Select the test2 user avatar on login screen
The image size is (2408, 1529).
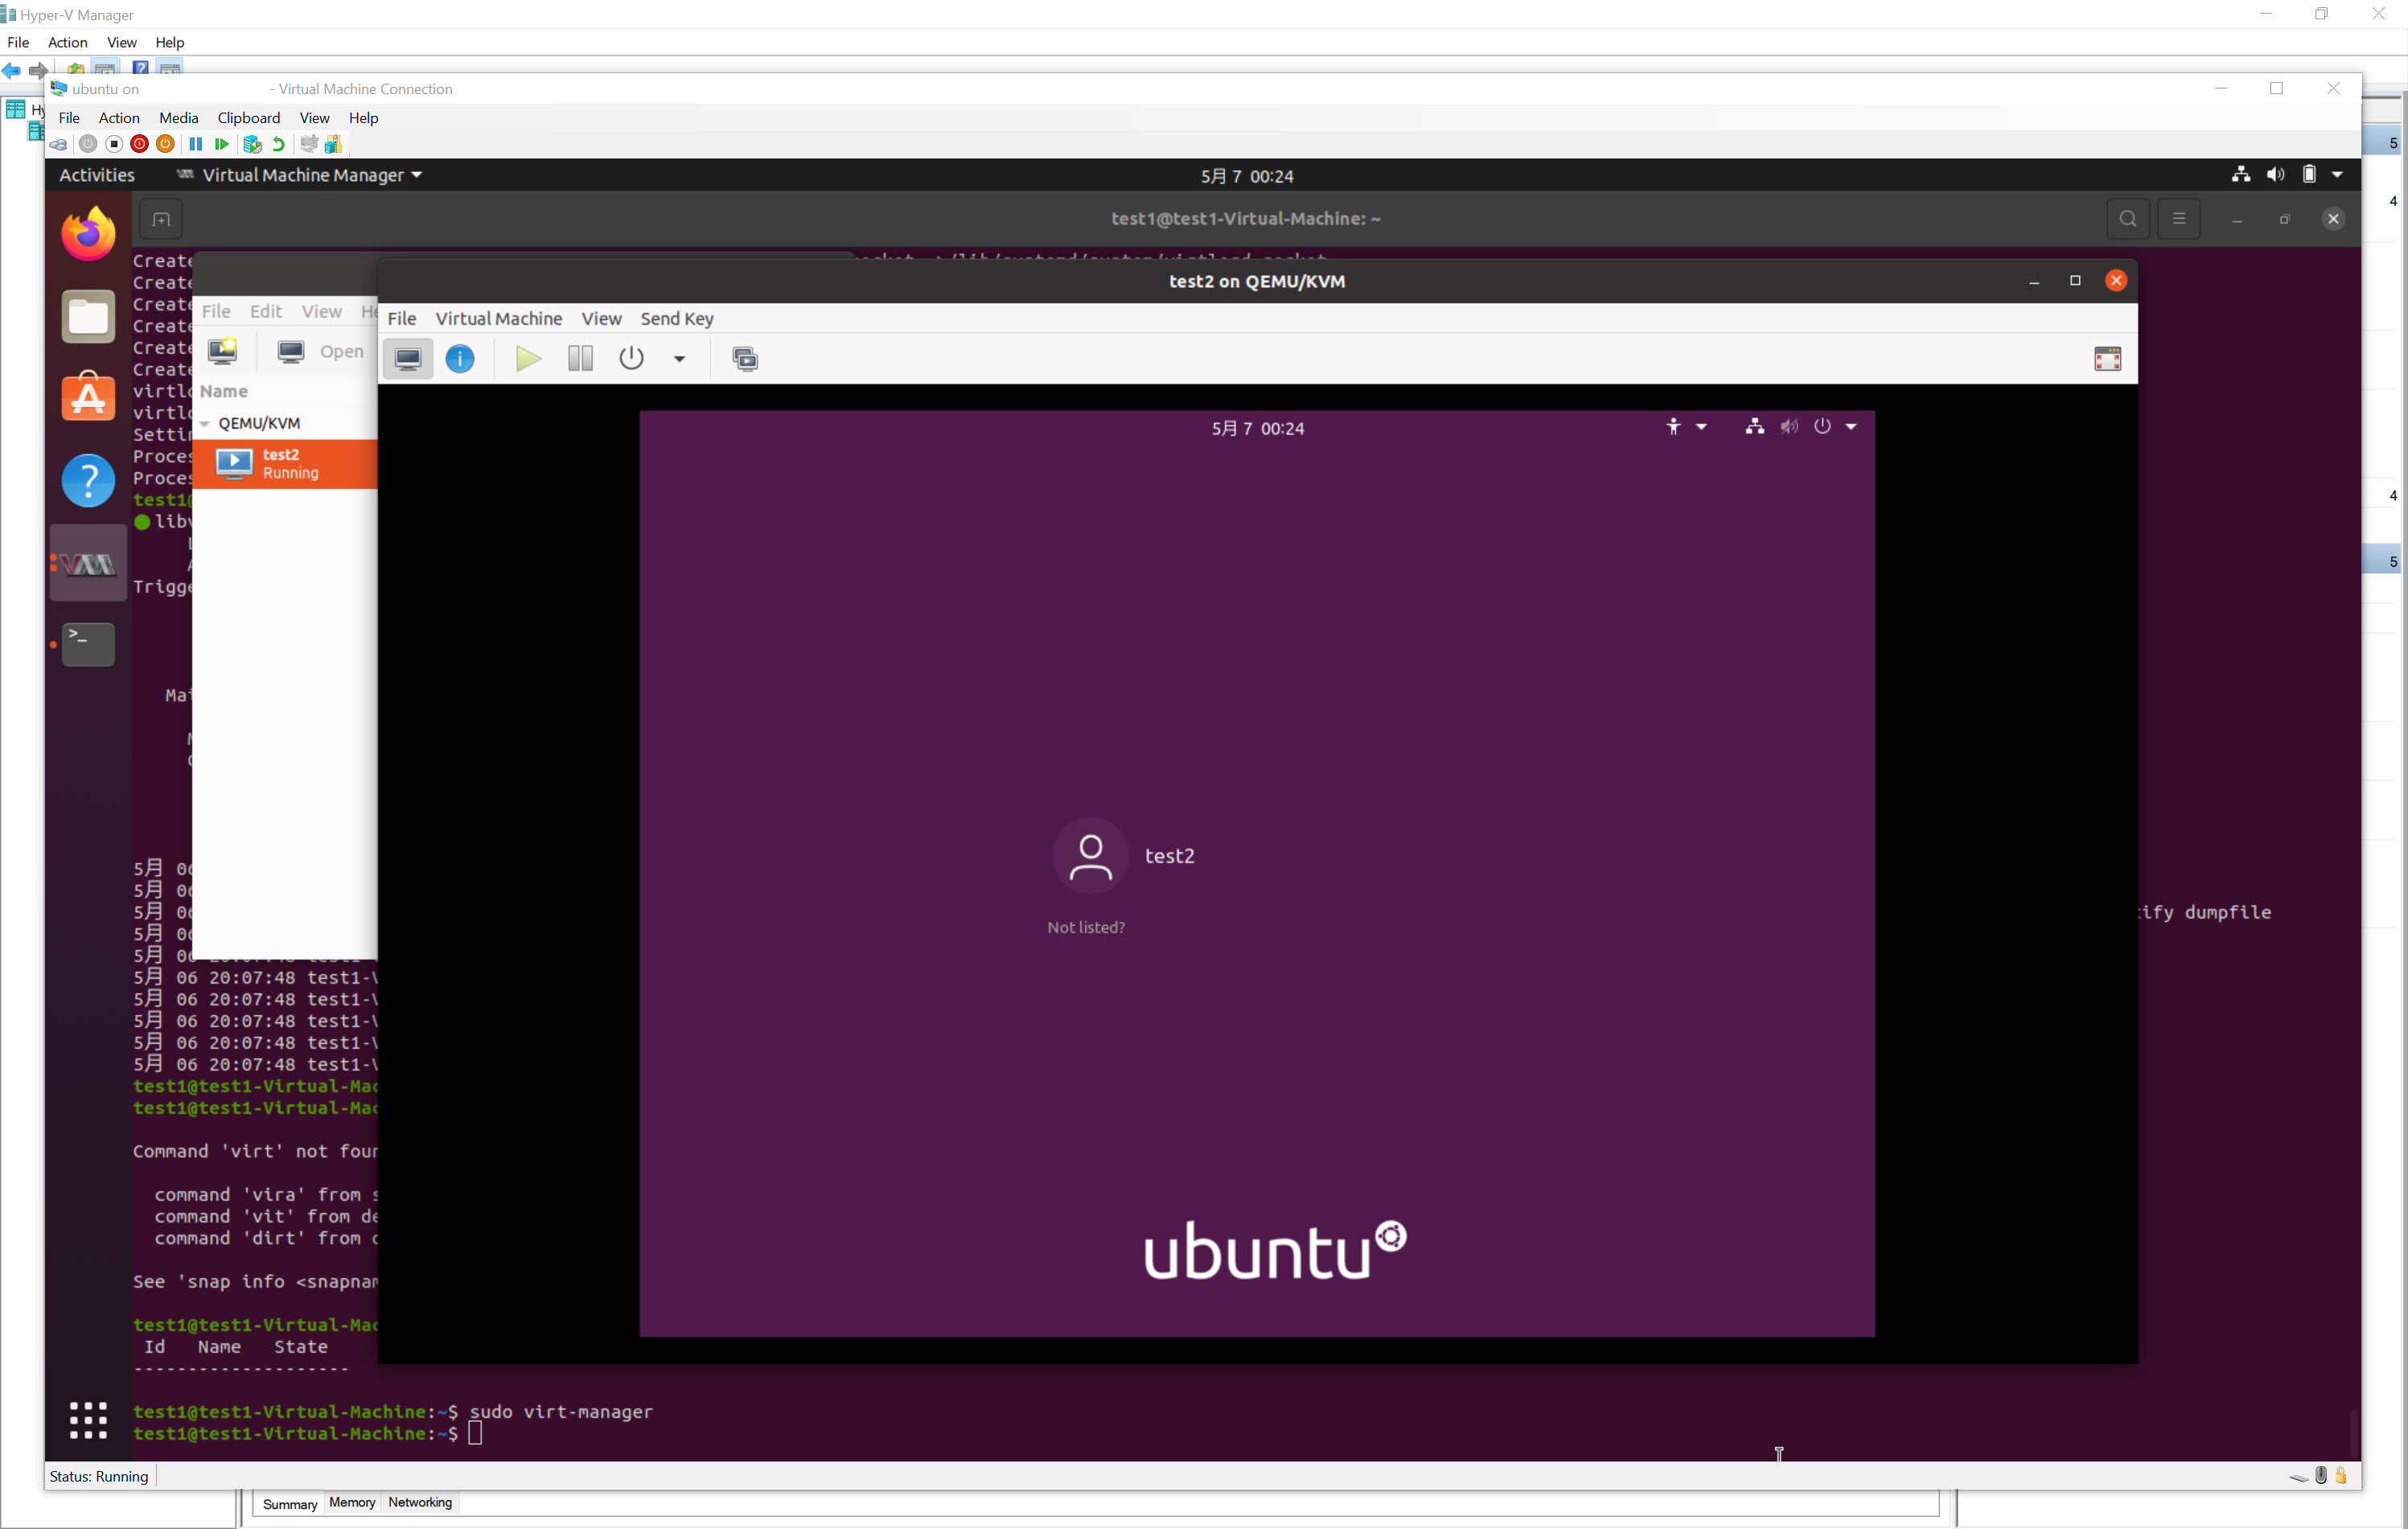click(1090, 856)
